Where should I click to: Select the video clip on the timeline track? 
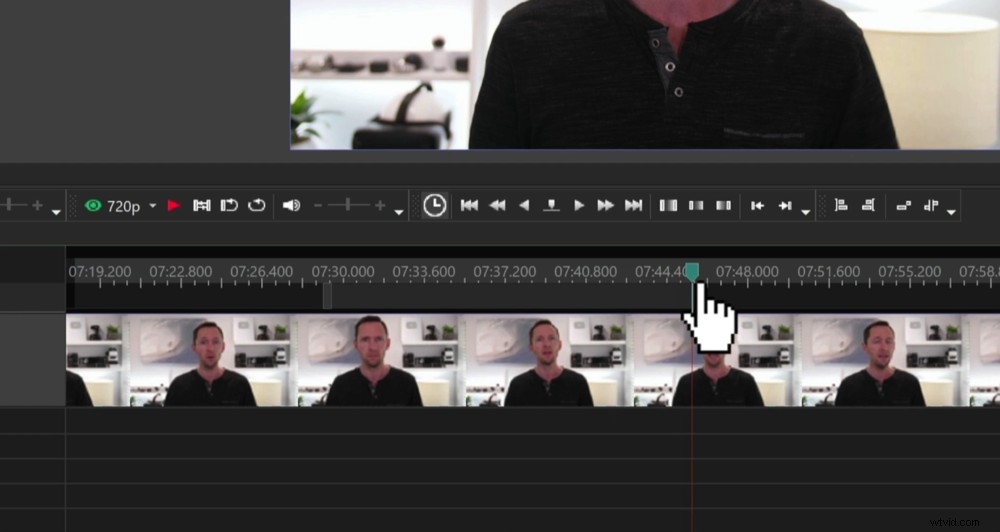[533, 360]
